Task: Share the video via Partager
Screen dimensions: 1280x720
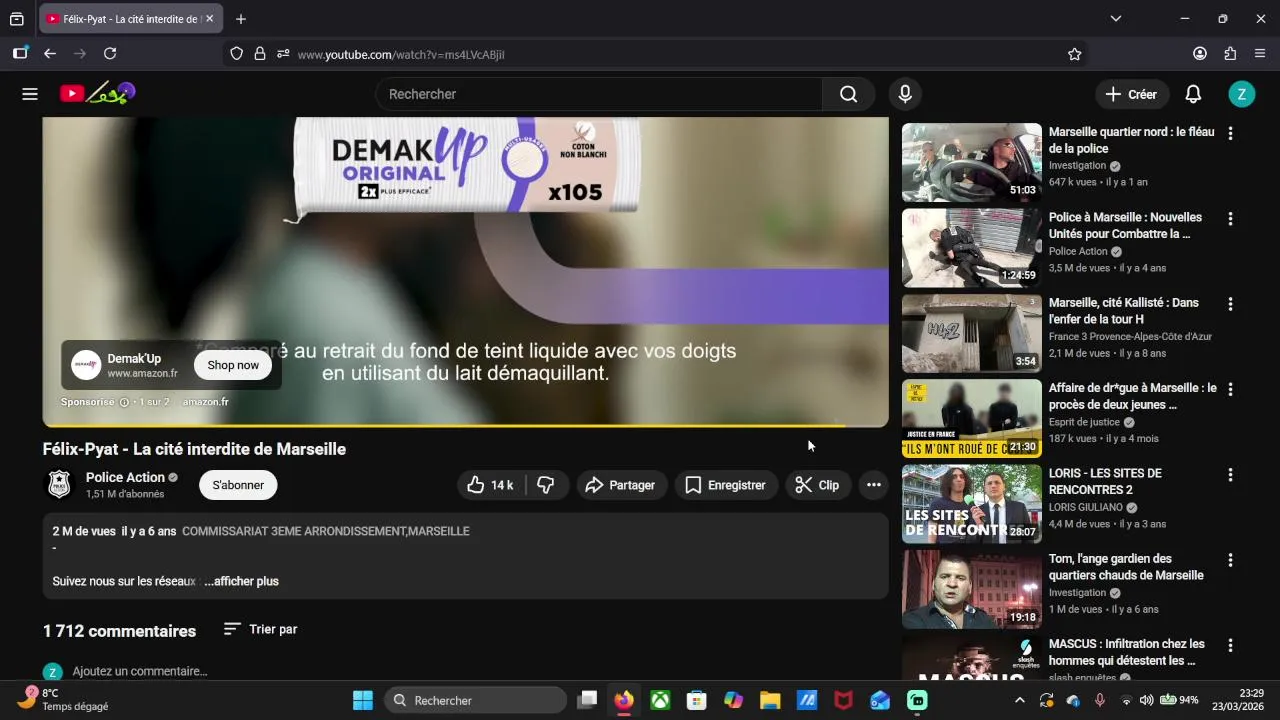Action: (620, 485)
